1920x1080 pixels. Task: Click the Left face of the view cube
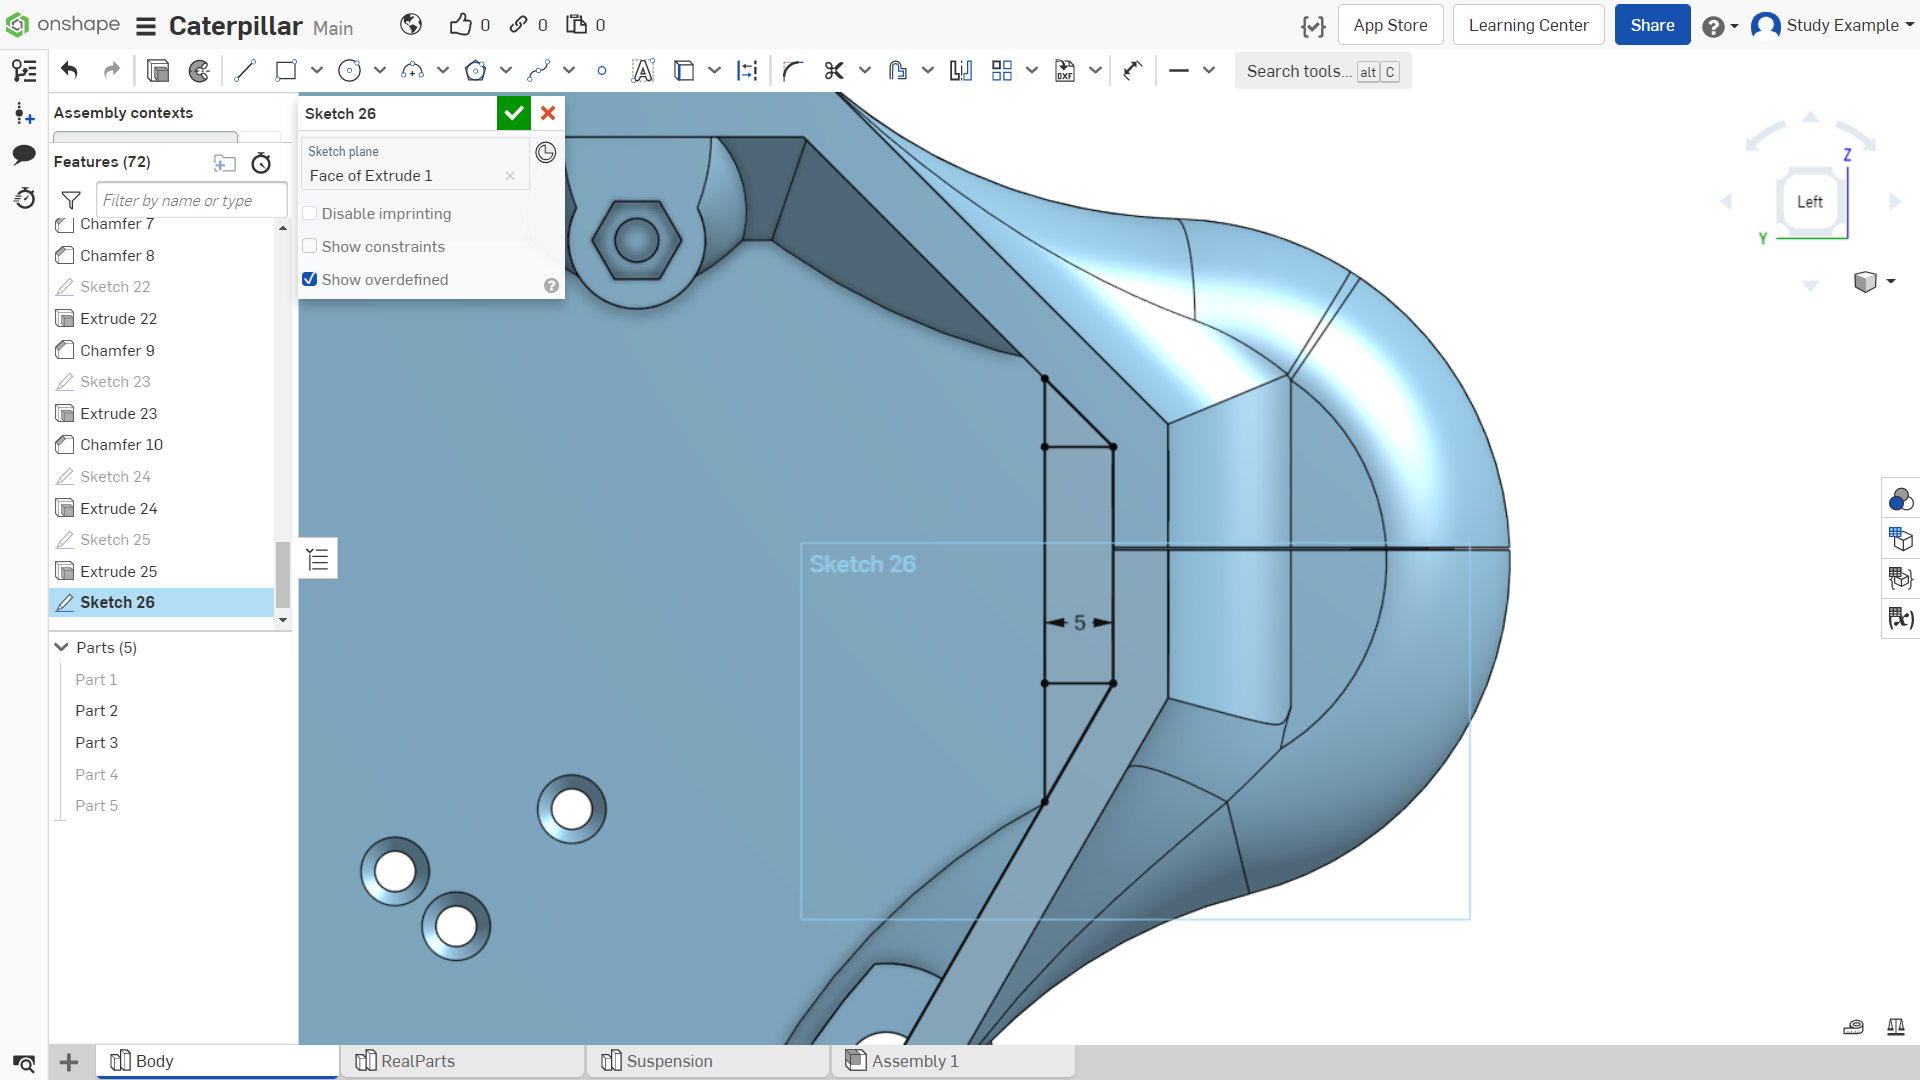pyautogui.click(x=1809, y=202)
